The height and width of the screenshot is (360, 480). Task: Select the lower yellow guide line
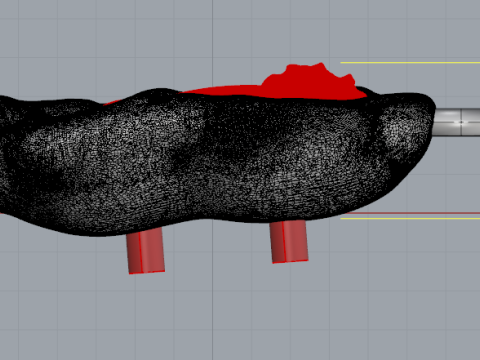410,218
